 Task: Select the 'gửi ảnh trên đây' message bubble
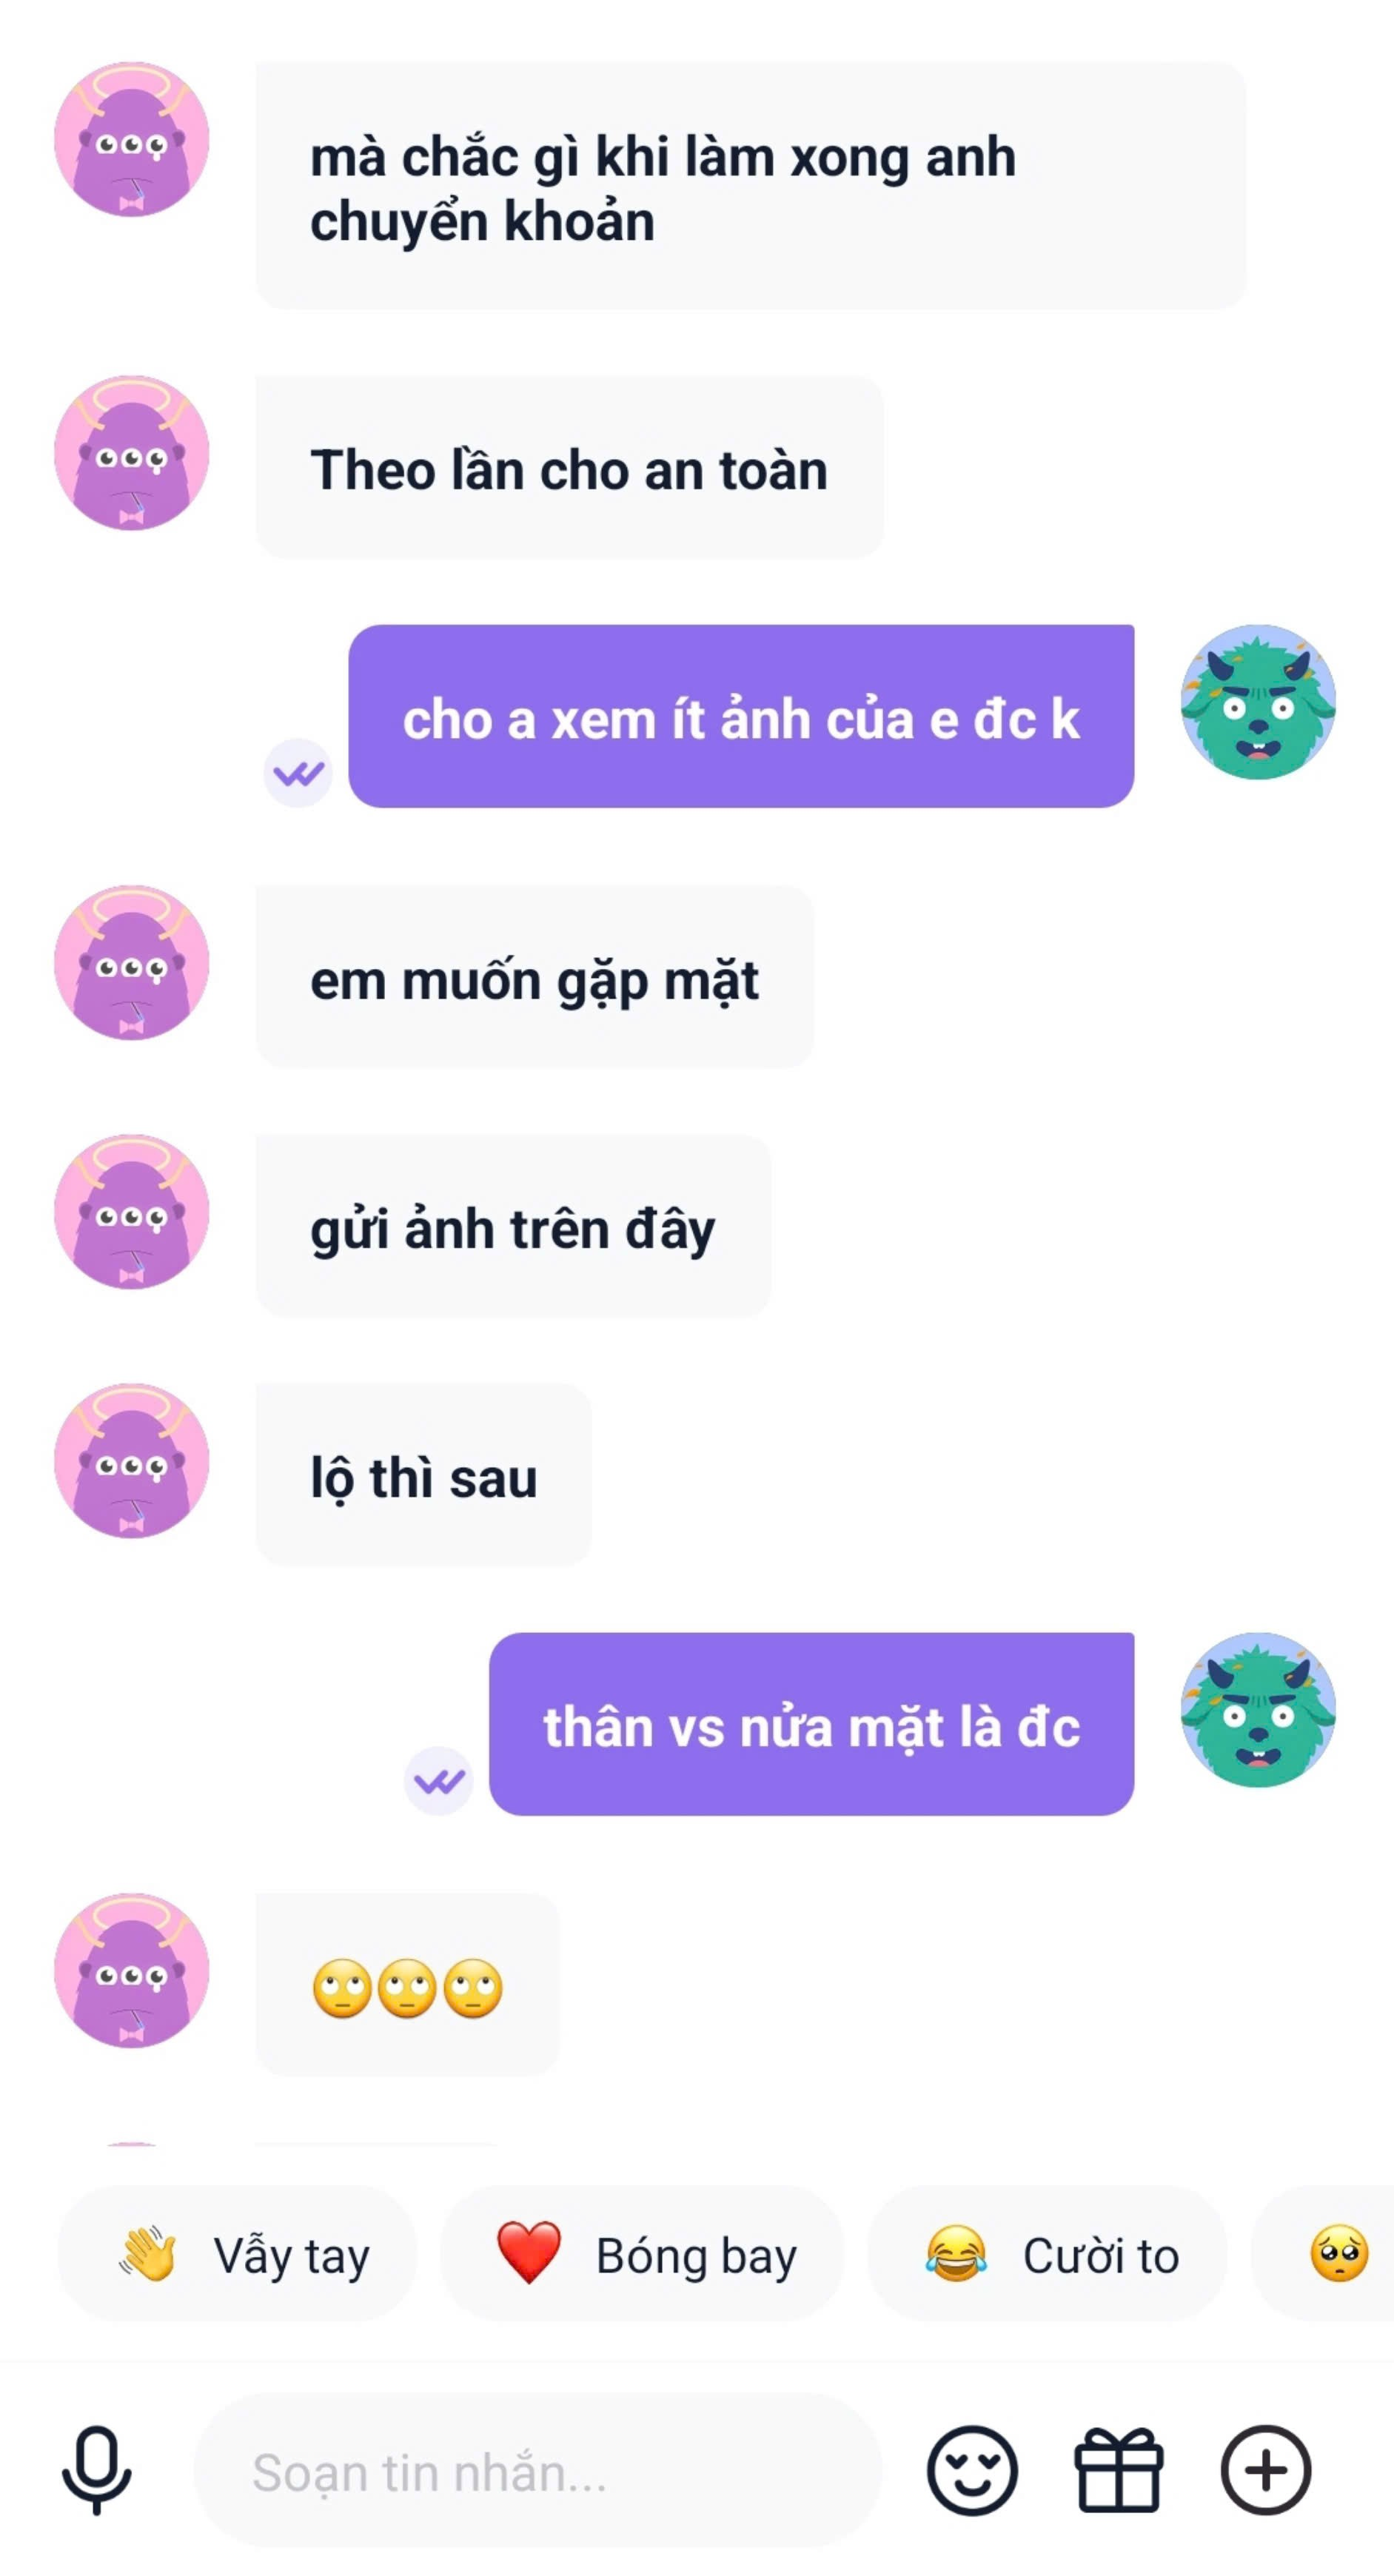(513, 1226)
